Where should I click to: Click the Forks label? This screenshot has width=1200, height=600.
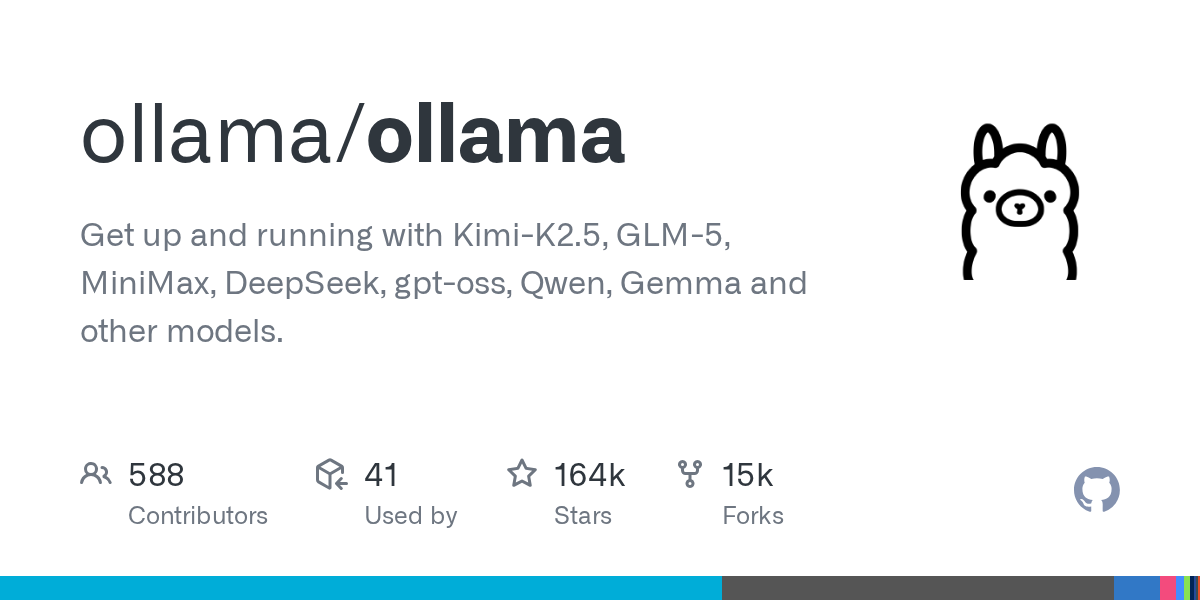(752, 516)
